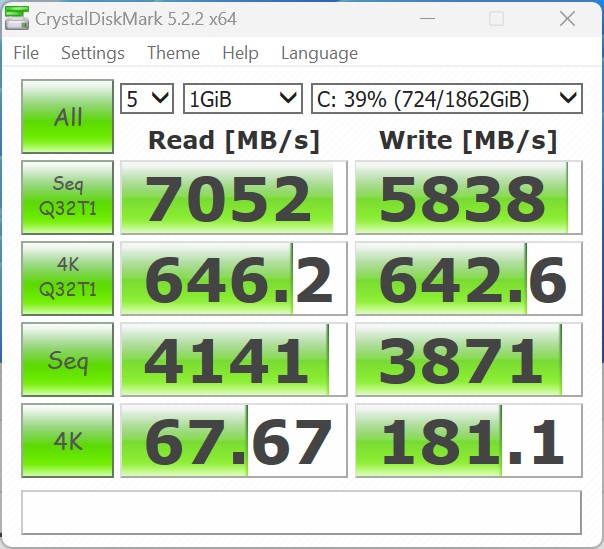Image resolution: width=604 pixels, height=549 pixels.
Task: Run all benchmarks with the All button
Action: pos(67,116)
